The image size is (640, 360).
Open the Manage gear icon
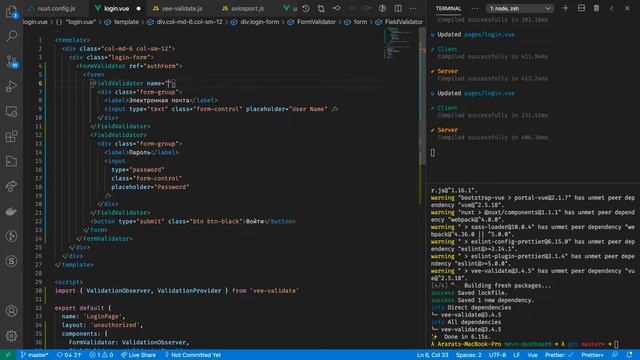point(11,336)
